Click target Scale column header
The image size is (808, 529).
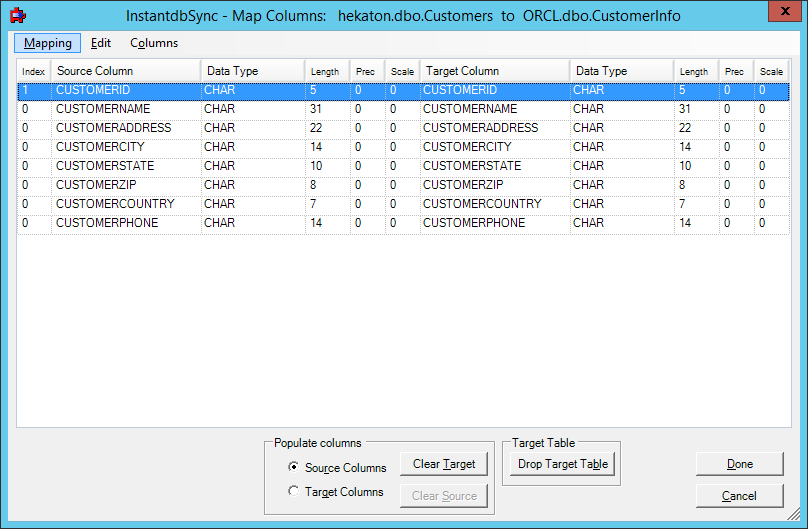tap(771, 71)
